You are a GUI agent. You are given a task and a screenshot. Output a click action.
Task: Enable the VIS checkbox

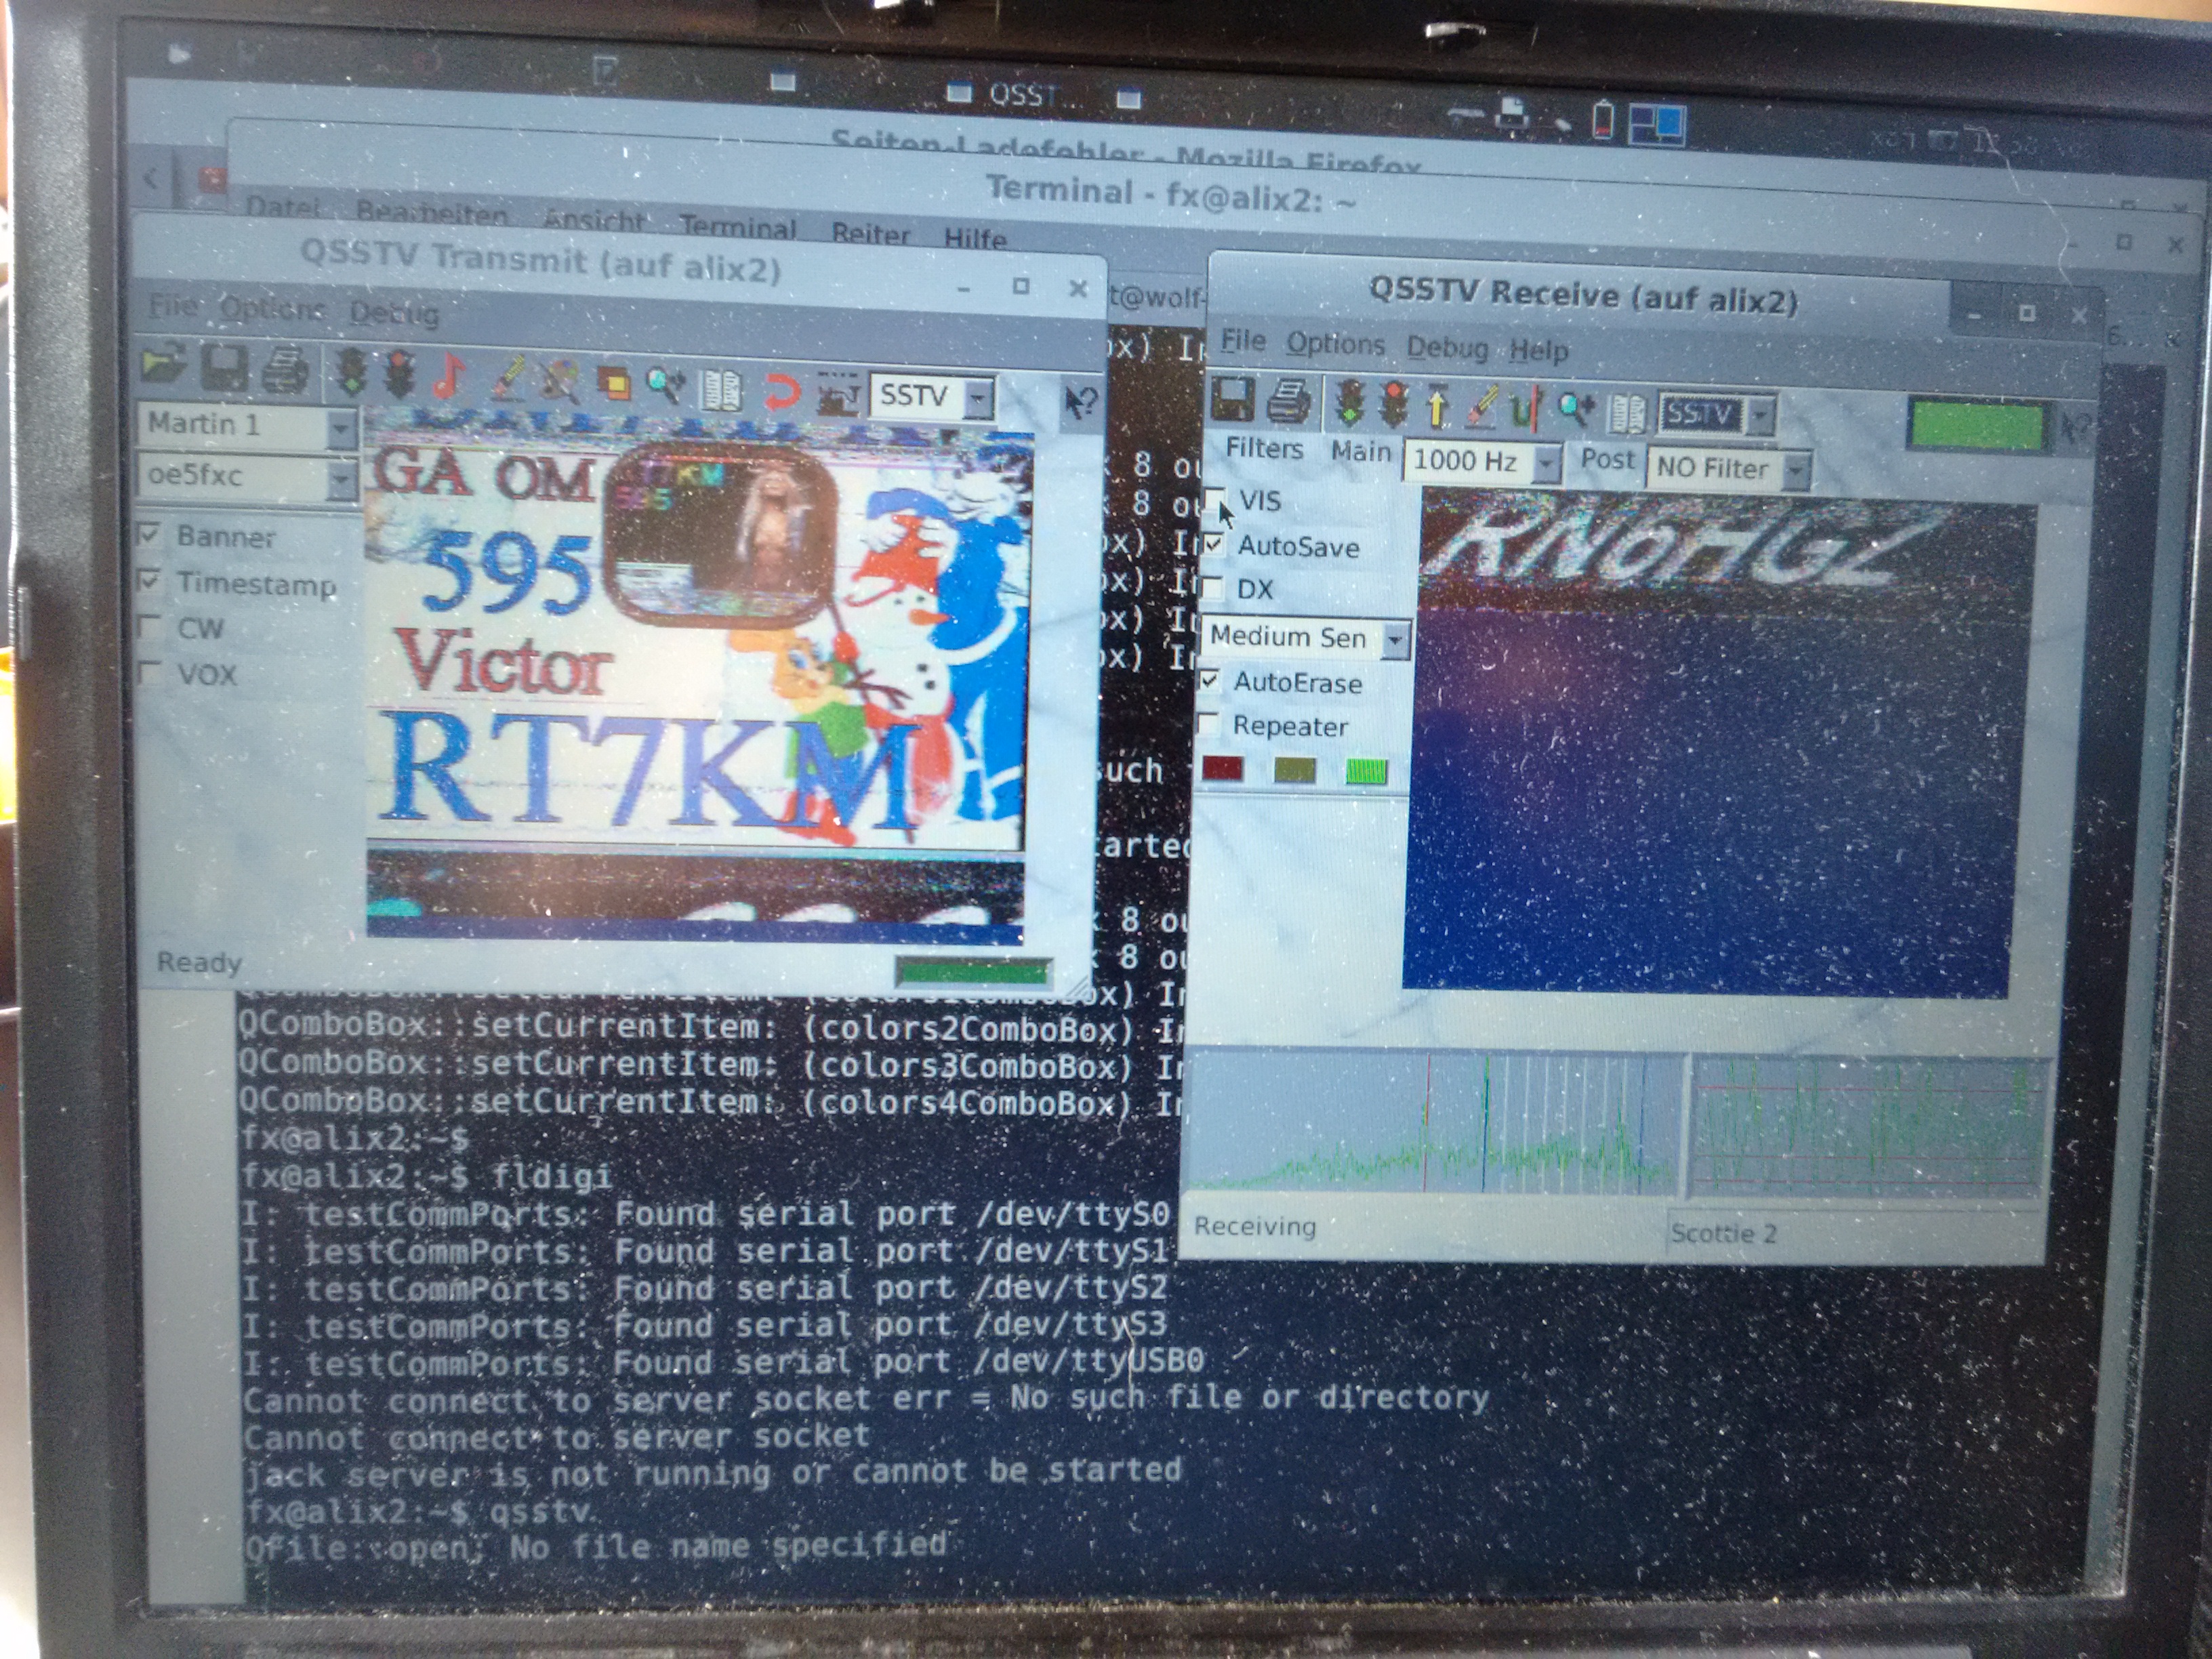[1215, 499]
